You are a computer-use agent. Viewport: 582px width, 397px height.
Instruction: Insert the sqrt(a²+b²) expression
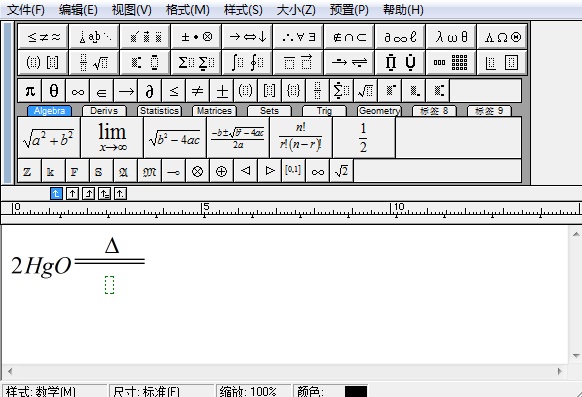[x=49, y=138]
